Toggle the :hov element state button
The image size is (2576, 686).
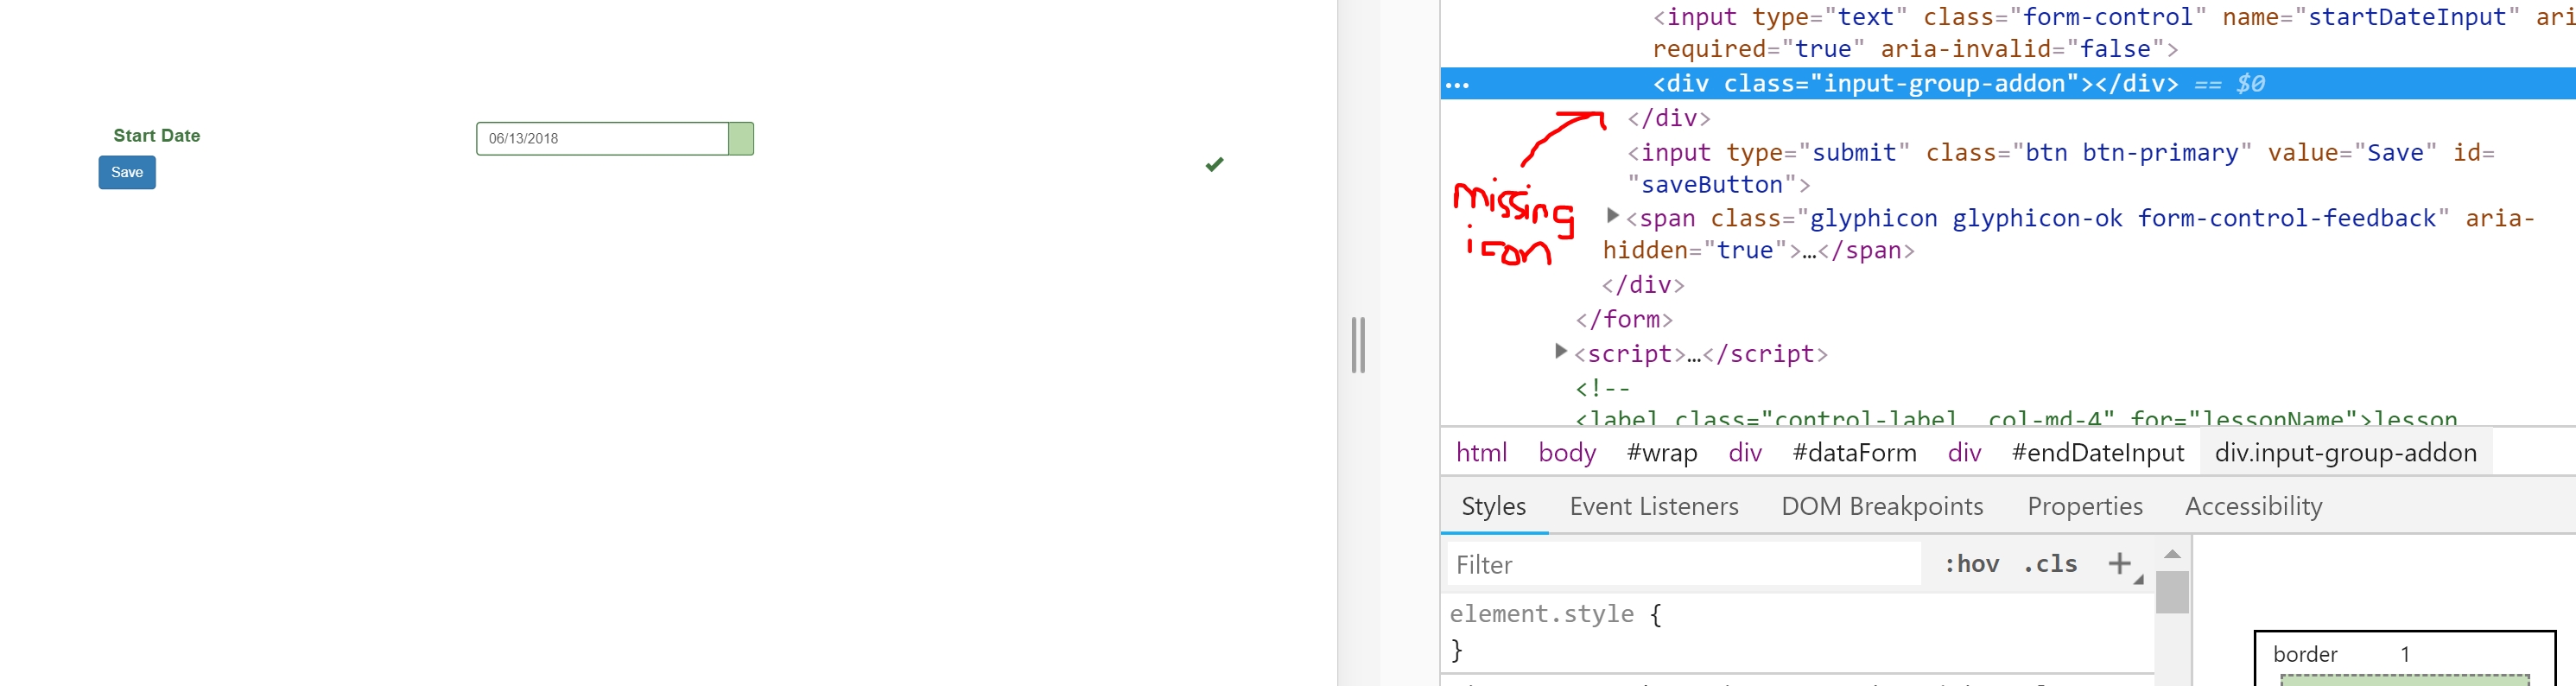[x=1971, y=564]
